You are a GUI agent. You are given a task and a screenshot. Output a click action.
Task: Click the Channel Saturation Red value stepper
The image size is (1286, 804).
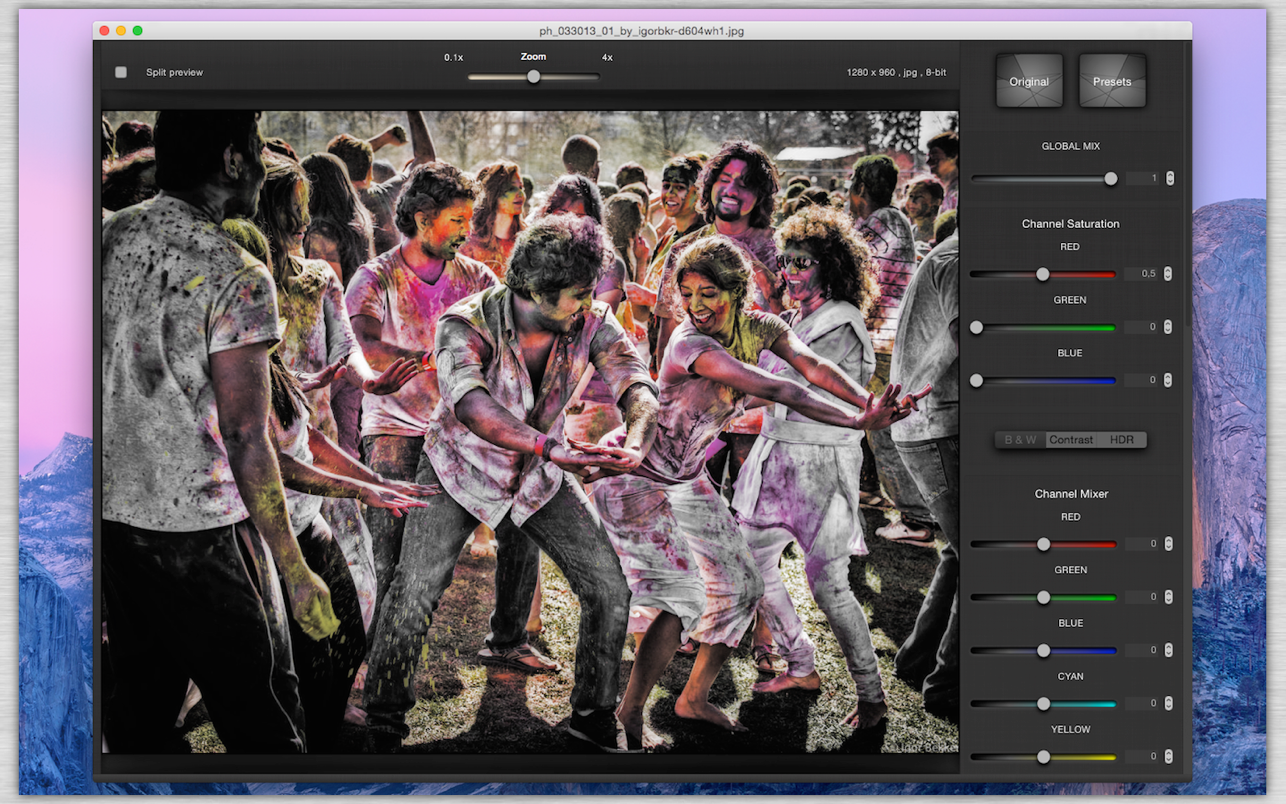[1168, 274]
